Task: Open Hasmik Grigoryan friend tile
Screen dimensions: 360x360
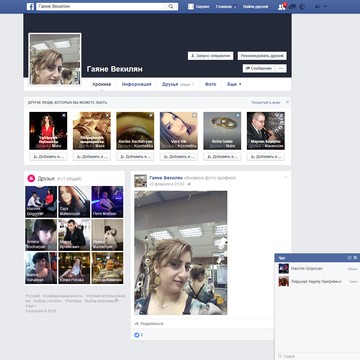Action: pos(41,202)
